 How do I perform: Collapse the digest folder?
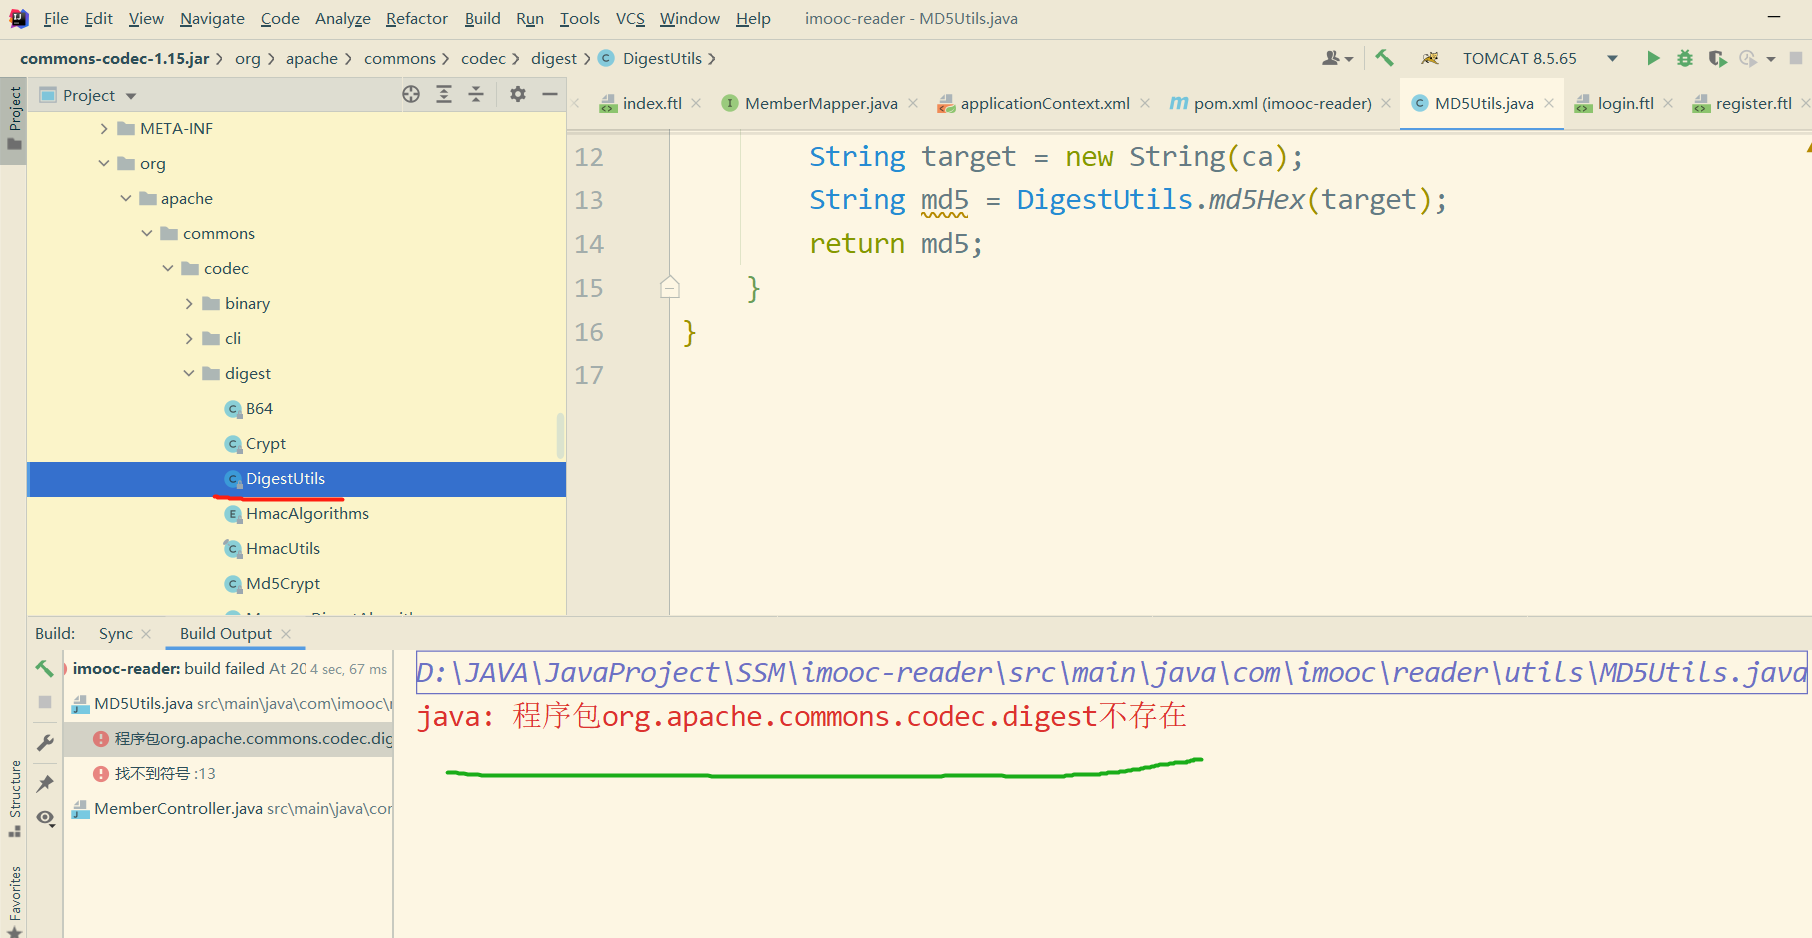pyautogui.click(x=189, y=373)
